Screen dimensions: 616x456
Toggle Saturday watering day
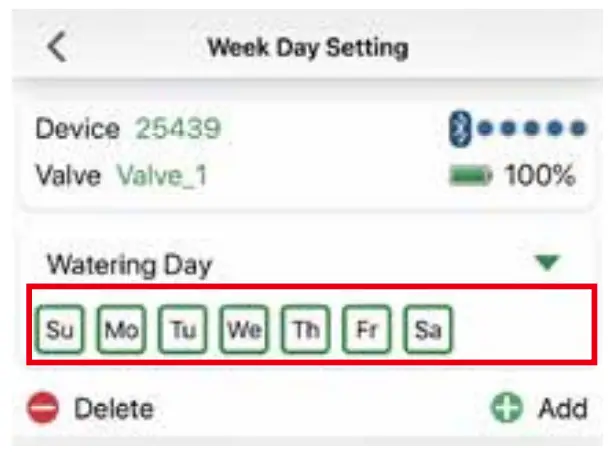[x=427, y=329]
